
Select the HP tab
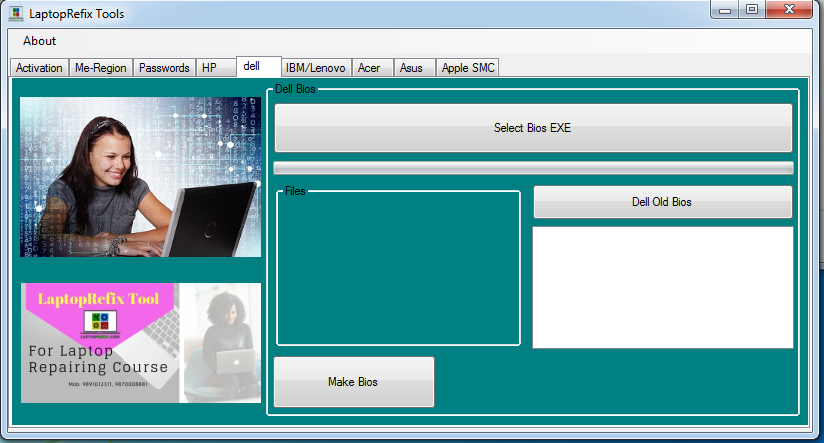pos(215,68)
